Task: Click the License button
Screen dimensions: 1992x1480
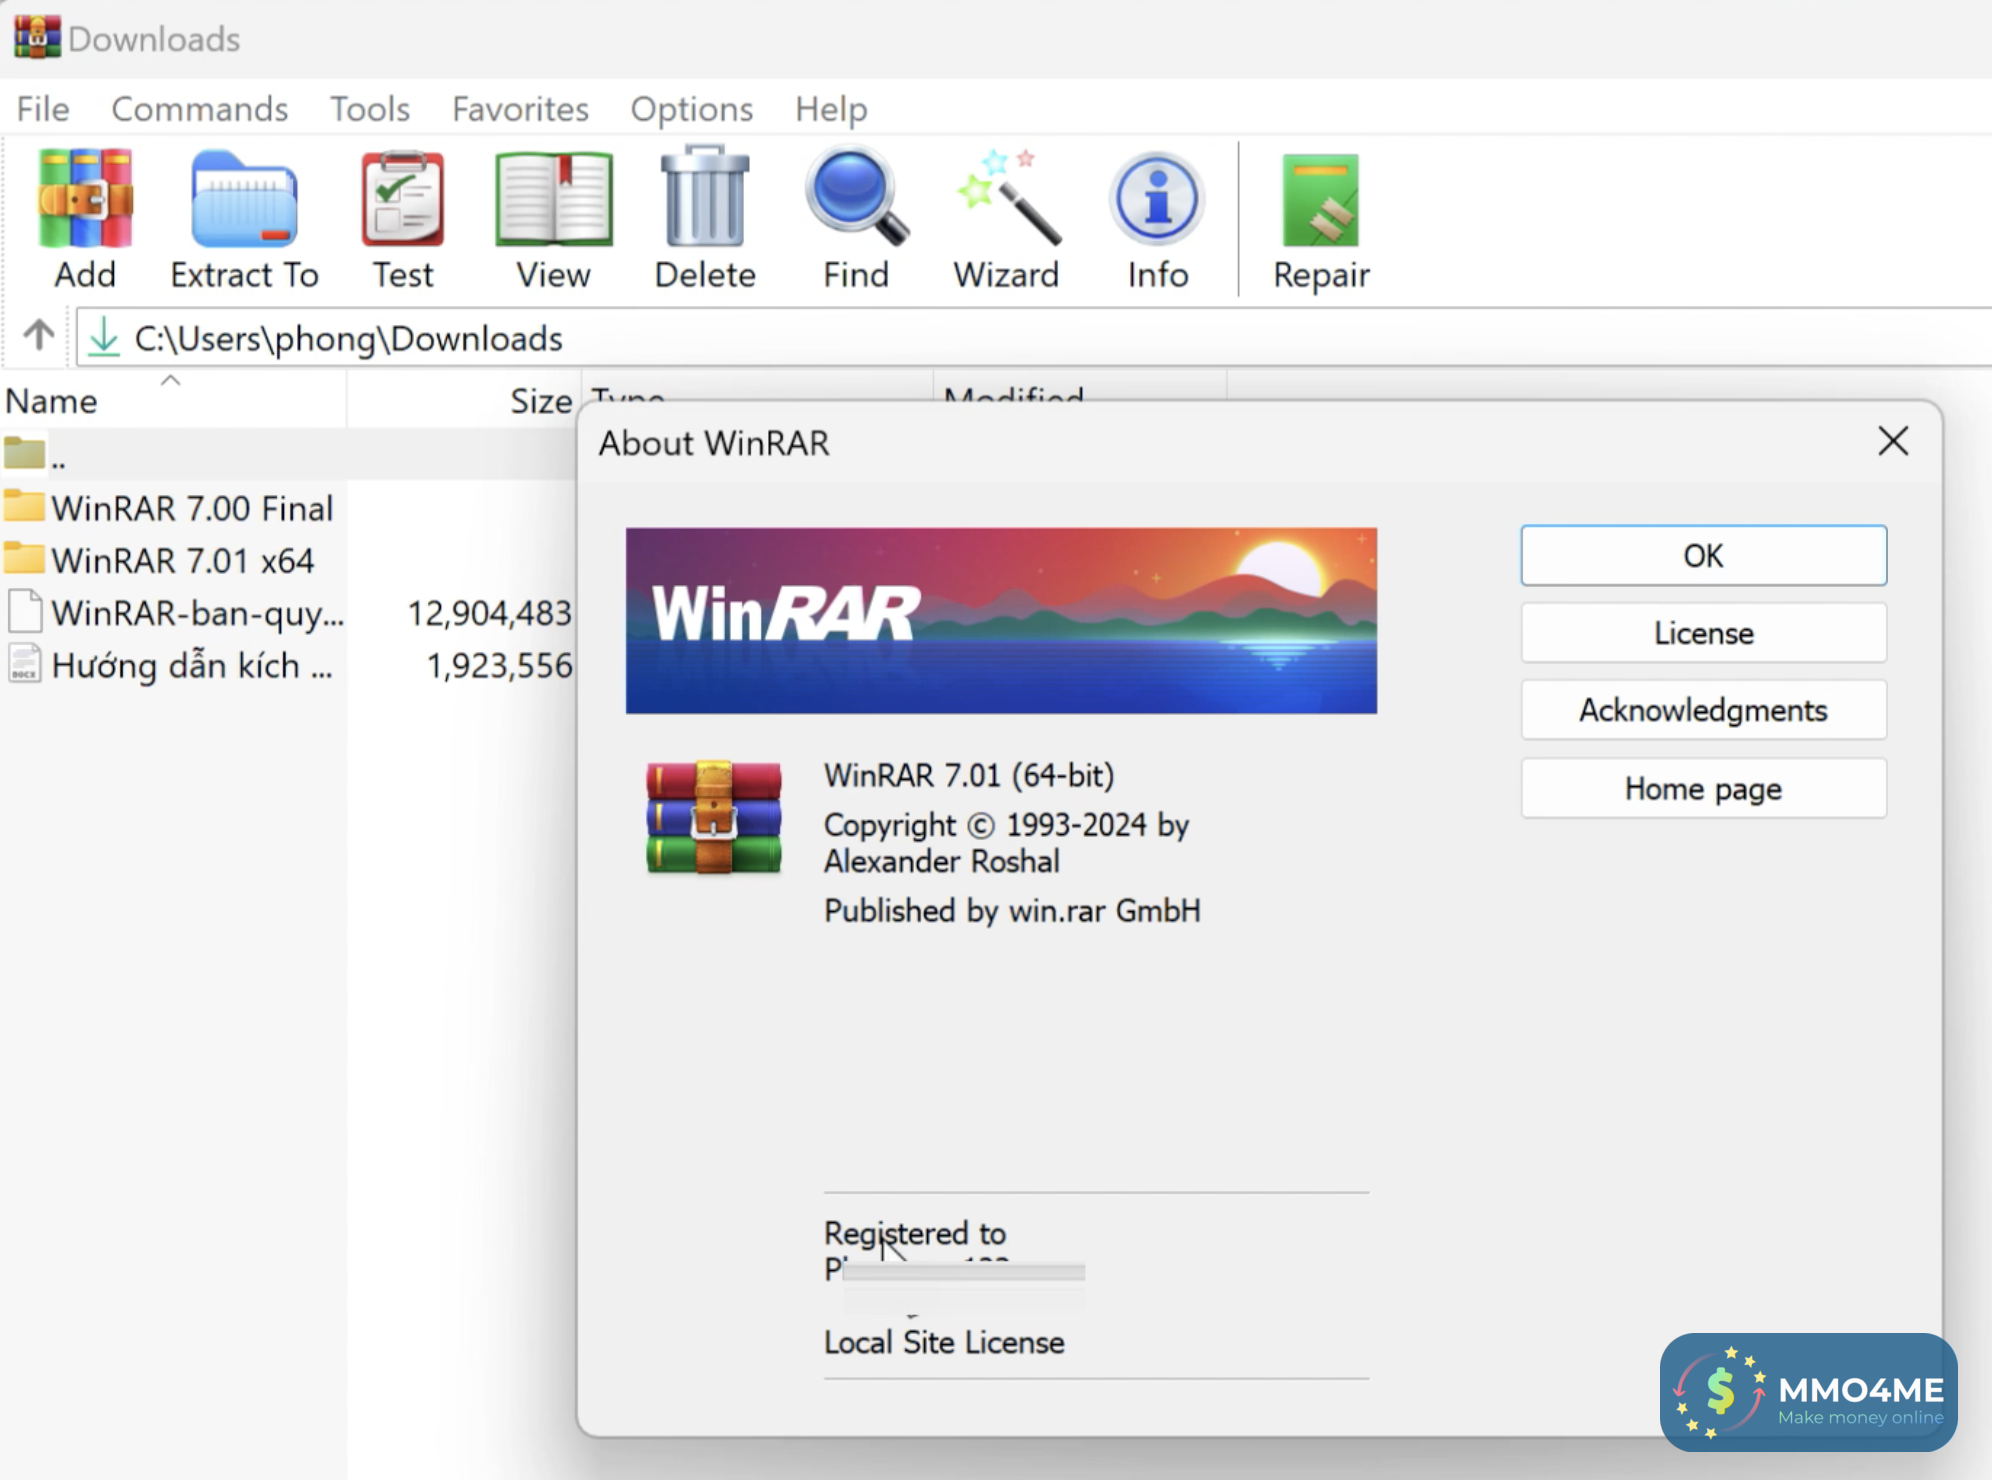Action: 1703,633
